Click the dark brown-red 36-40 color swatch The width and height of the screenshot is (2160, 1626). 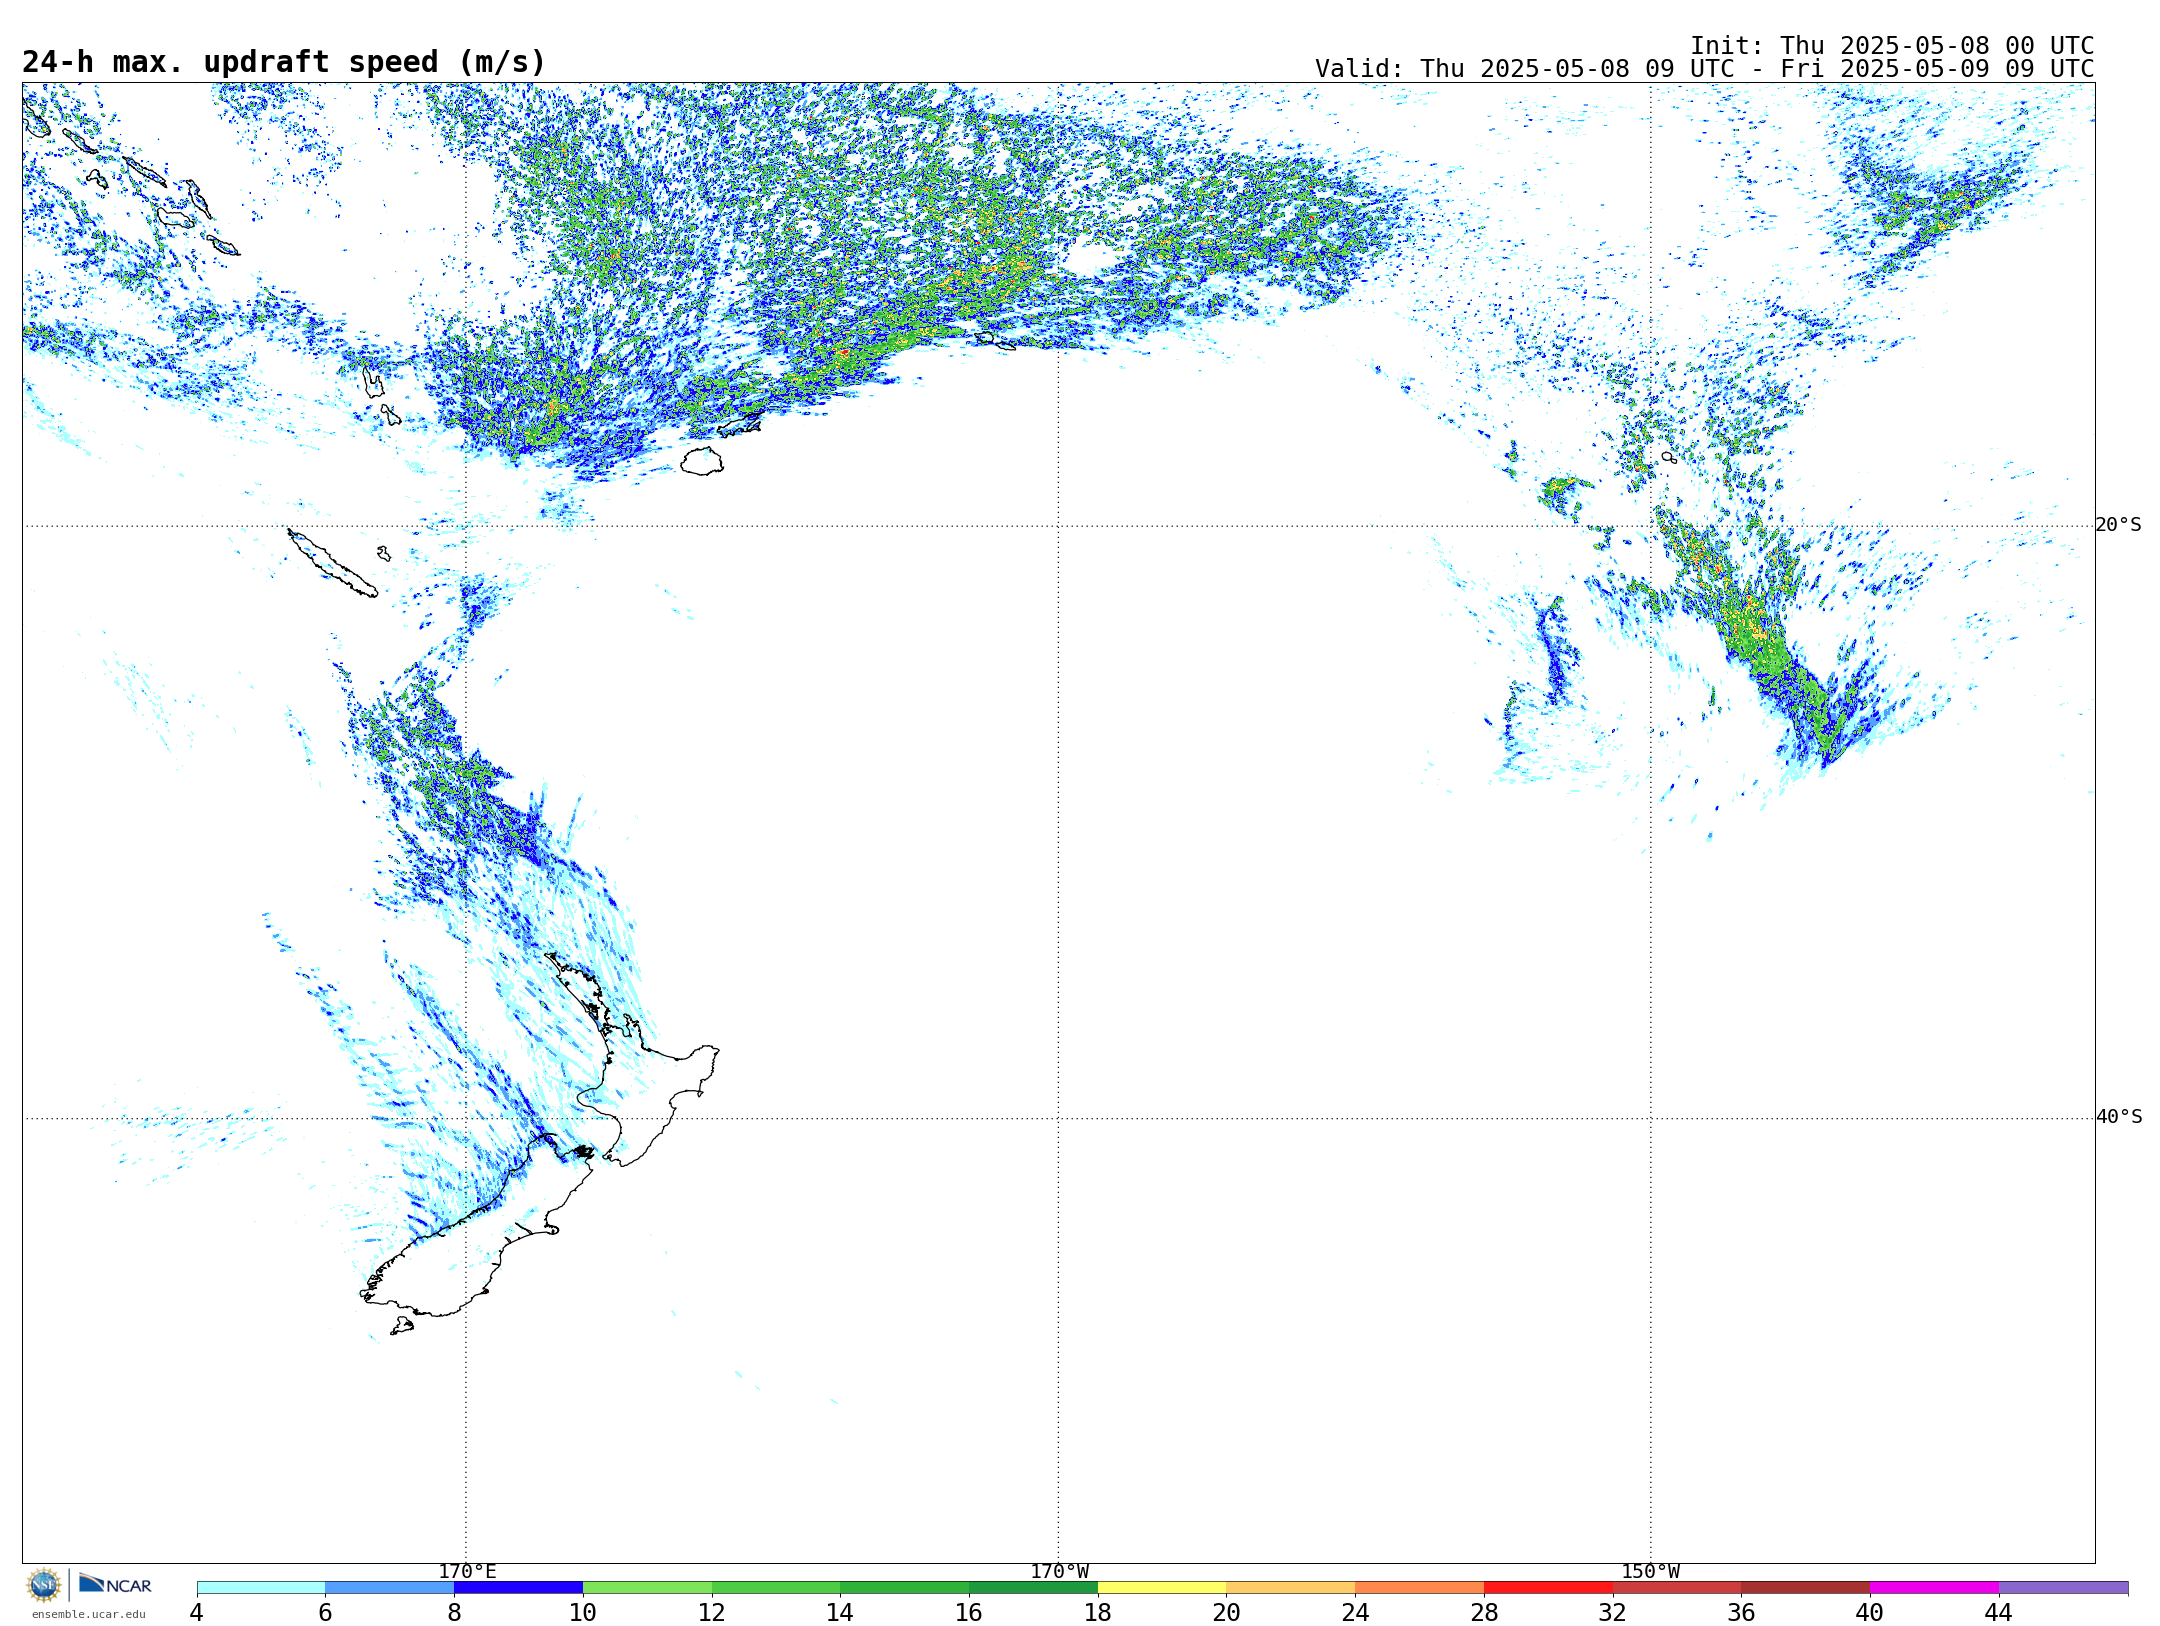click(x=1806, y=1588)
